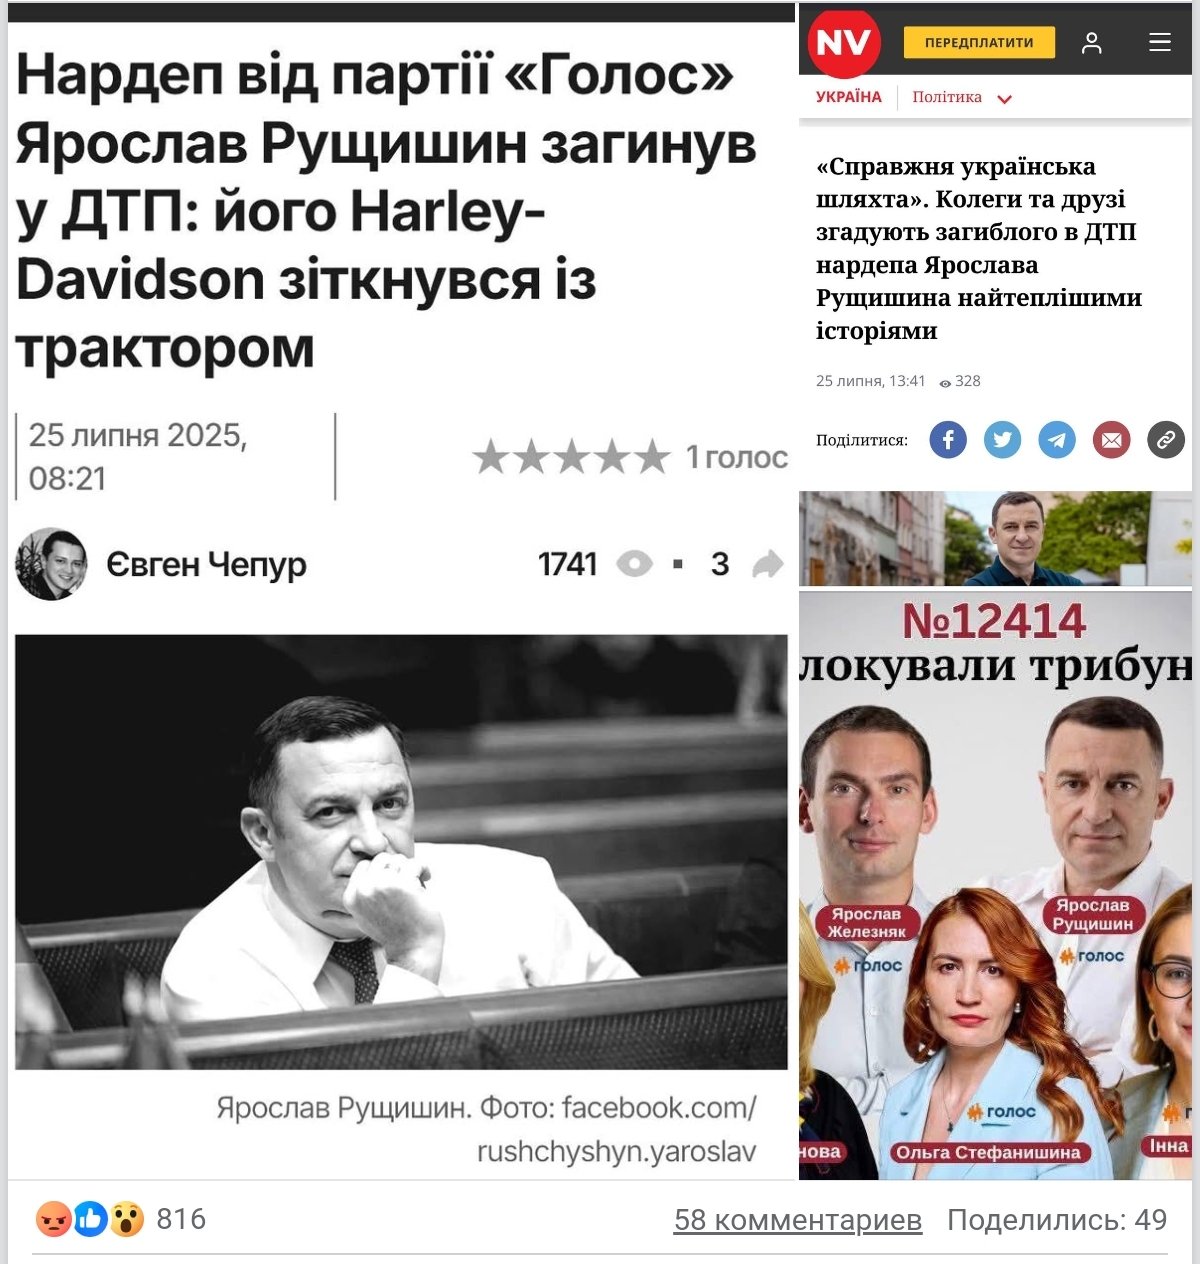Screen dimensions: 1200x1264
Task: Open the reactions list showing 816
Action: click(x=121, y=1219)
